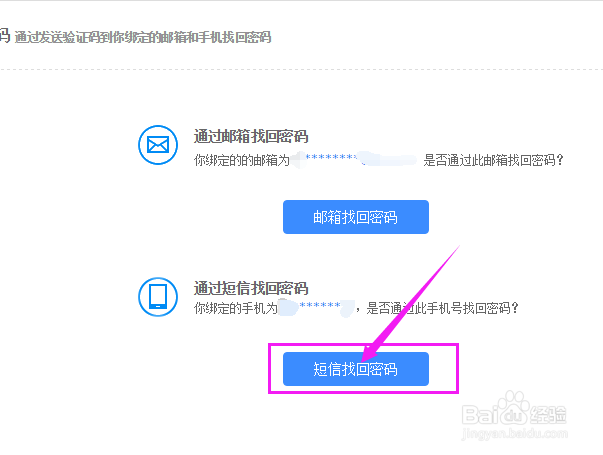The height and width of the screenshot is (455, 603).
Task: Click the masked bound email address
Action: [x=354, y=158]
